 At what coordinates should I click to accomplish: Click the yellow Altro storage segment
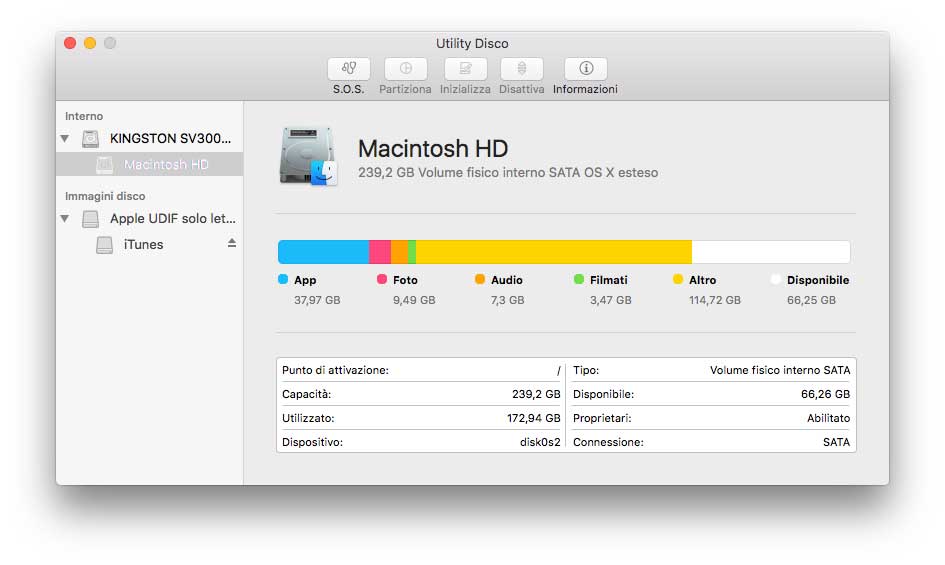(553, 252)
